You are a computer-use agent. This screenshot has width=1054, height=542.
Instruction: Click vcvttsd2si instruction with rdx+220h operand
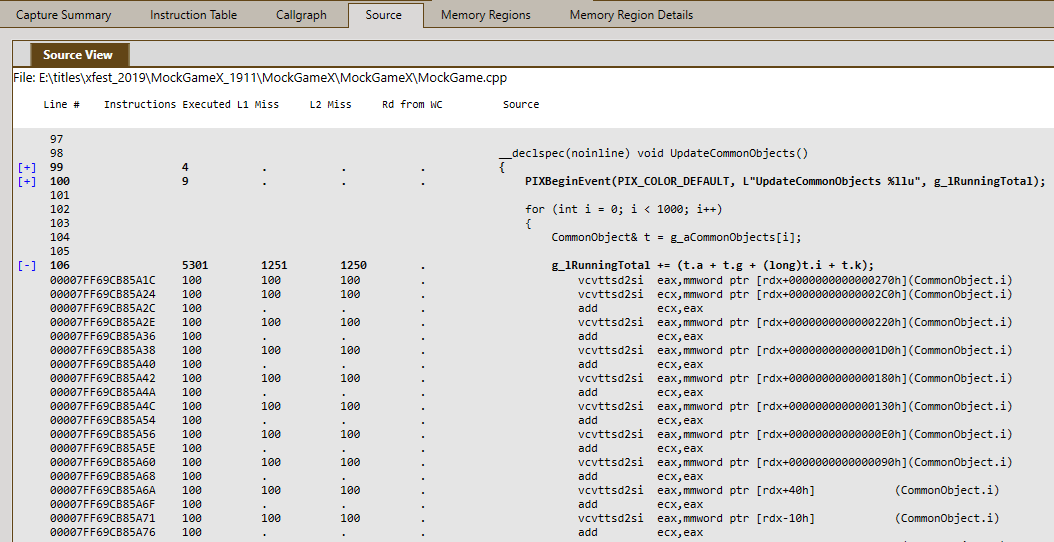(x=795, y=322)
